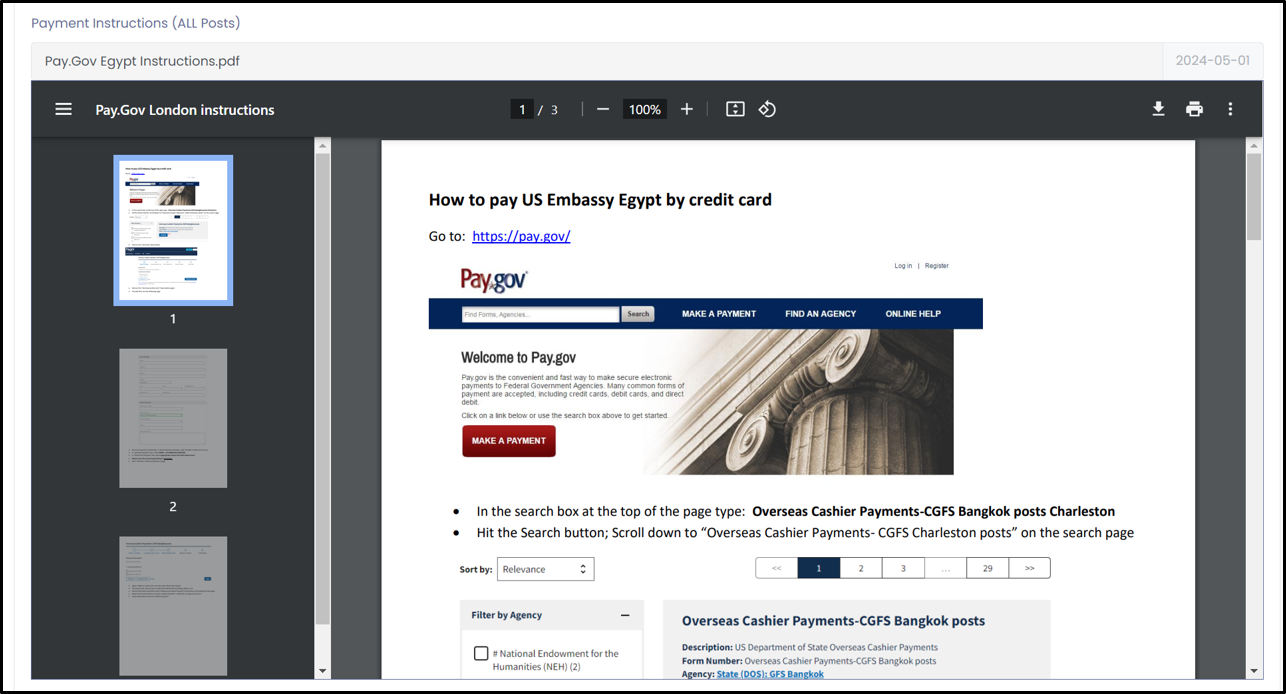
Task: Collapse the Filter by Agency section
Action: [625, 616]
